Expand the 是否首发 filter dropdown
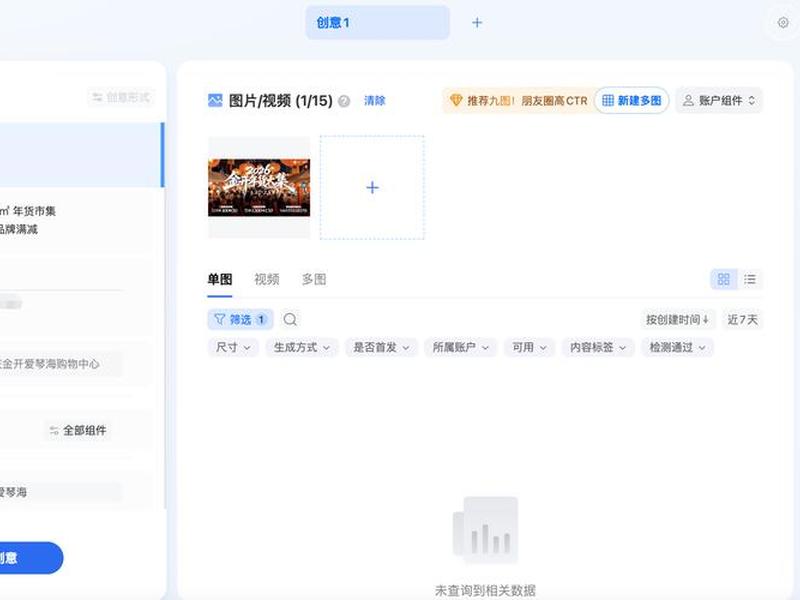Image resolution: width=800 pixels, height=600 pixels. (x=381, y=347)
